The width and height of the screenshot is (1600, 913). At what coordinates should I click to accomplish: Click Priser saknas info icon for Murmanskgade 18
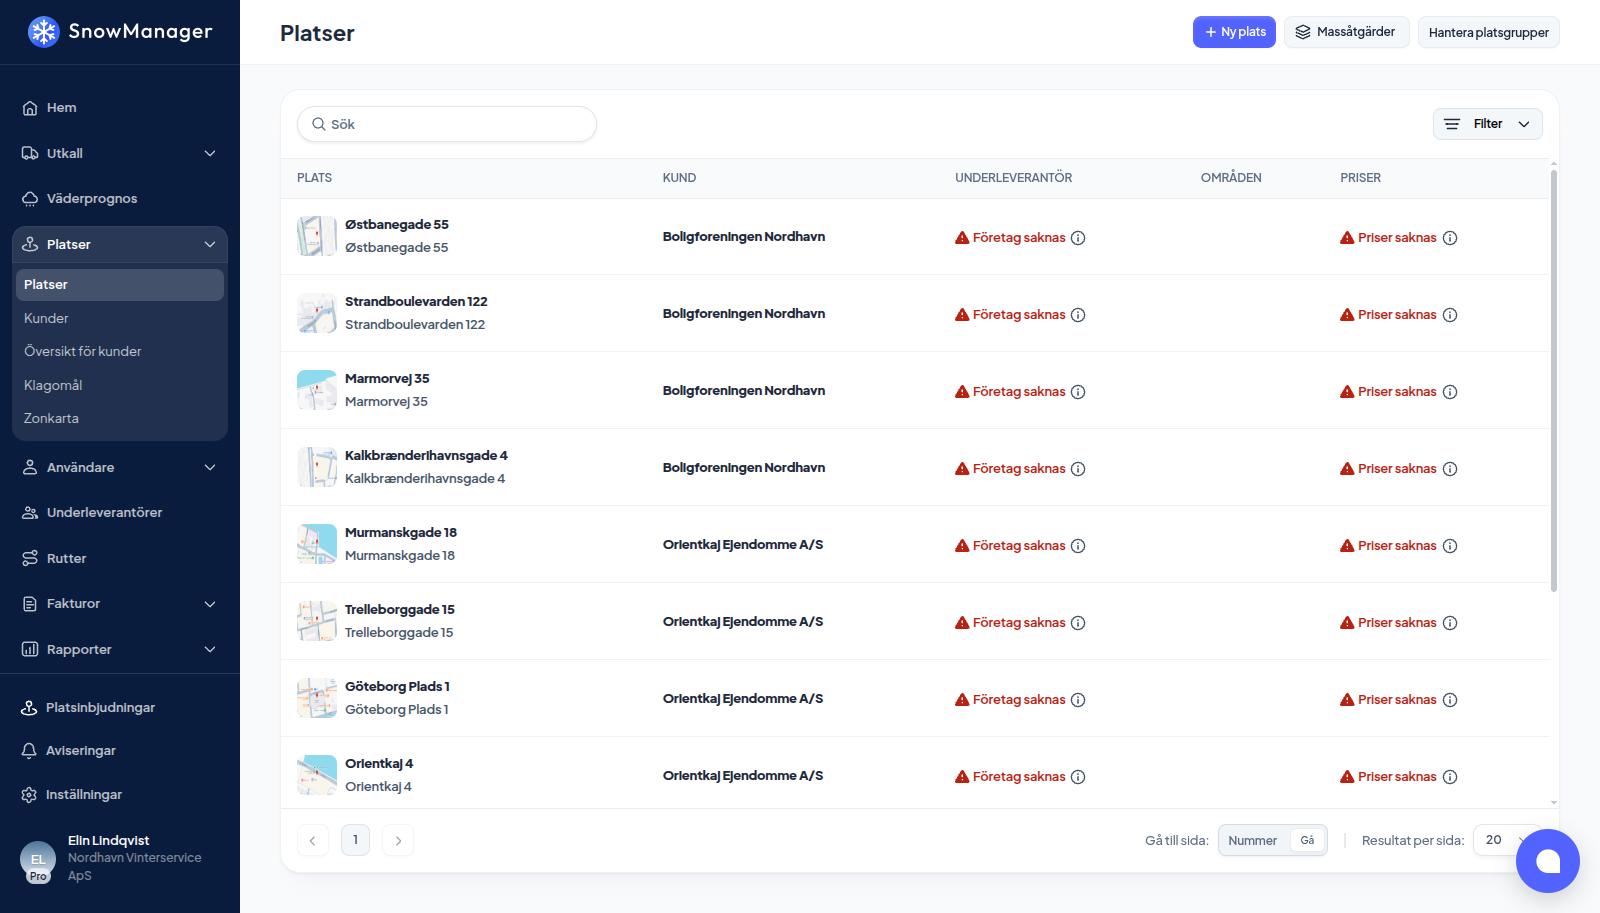pyautogui.click(x=1450, y=546)
